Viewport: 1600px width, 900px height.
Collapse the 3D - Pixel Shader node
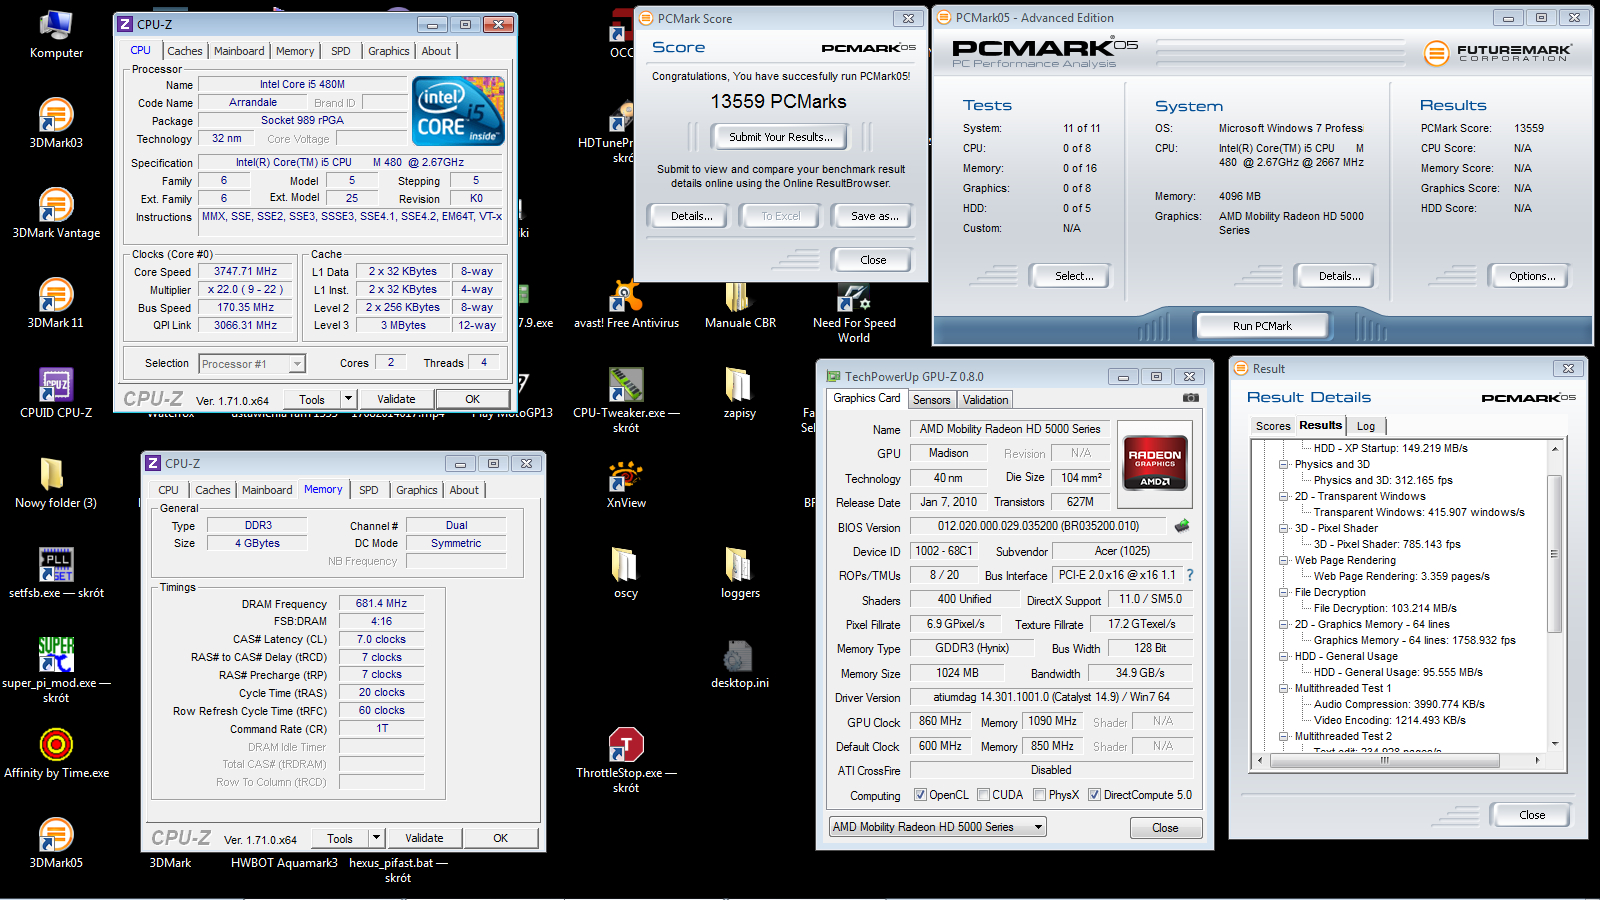pos(1284,528)
